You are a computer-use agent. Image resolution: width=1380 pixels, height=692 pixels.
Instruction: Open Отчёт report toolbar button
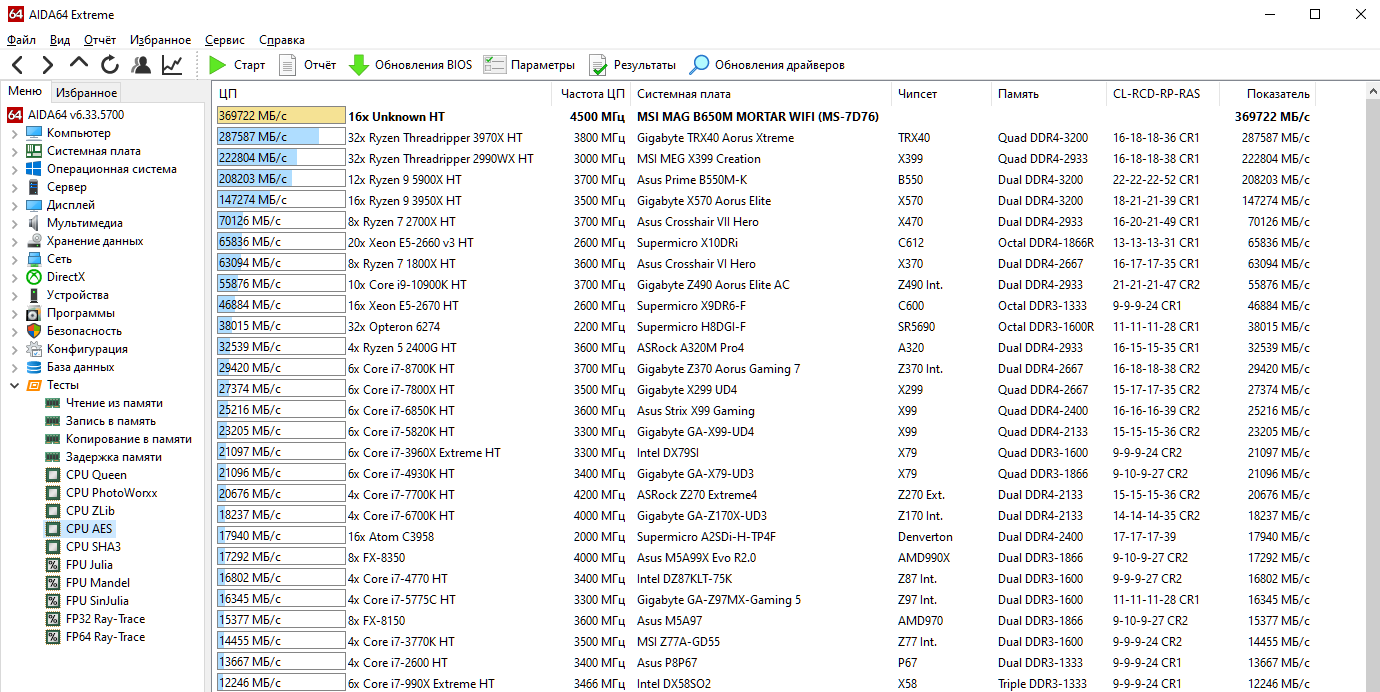307,65
